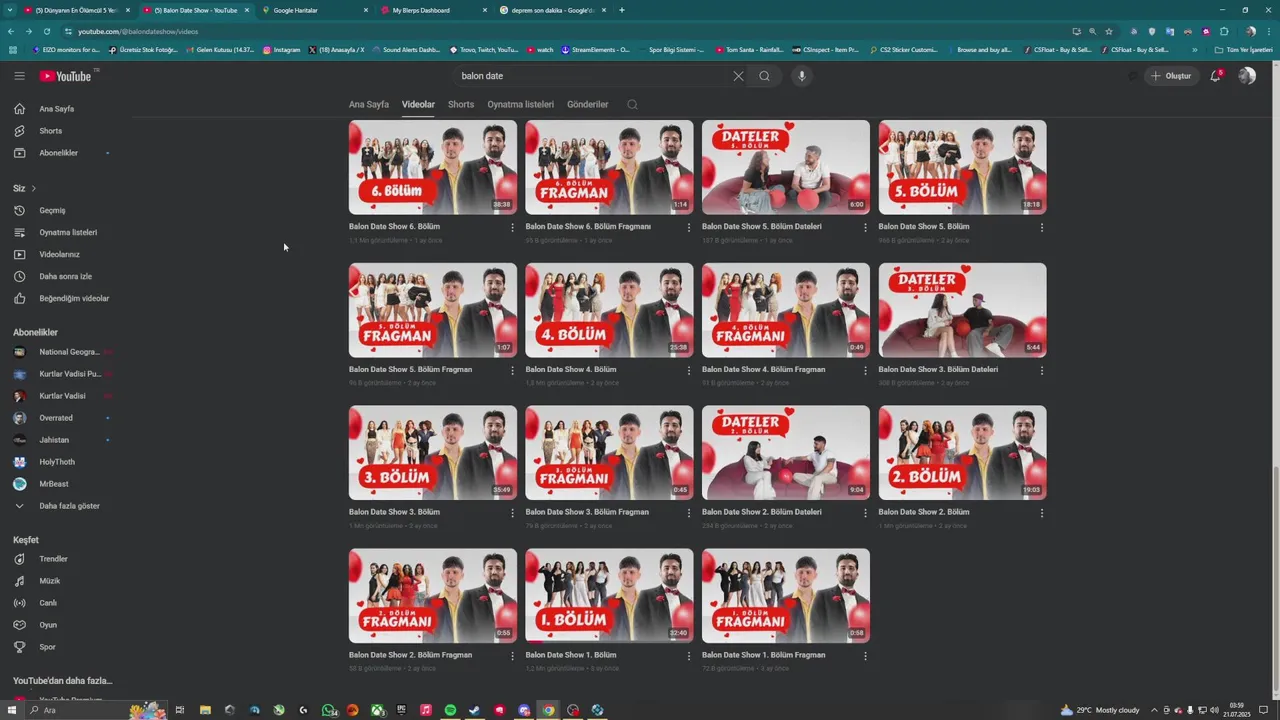This screenshot has height=720, width=1280.
Task: Reload the page with browser refresh
Action: tap(46, 31)
